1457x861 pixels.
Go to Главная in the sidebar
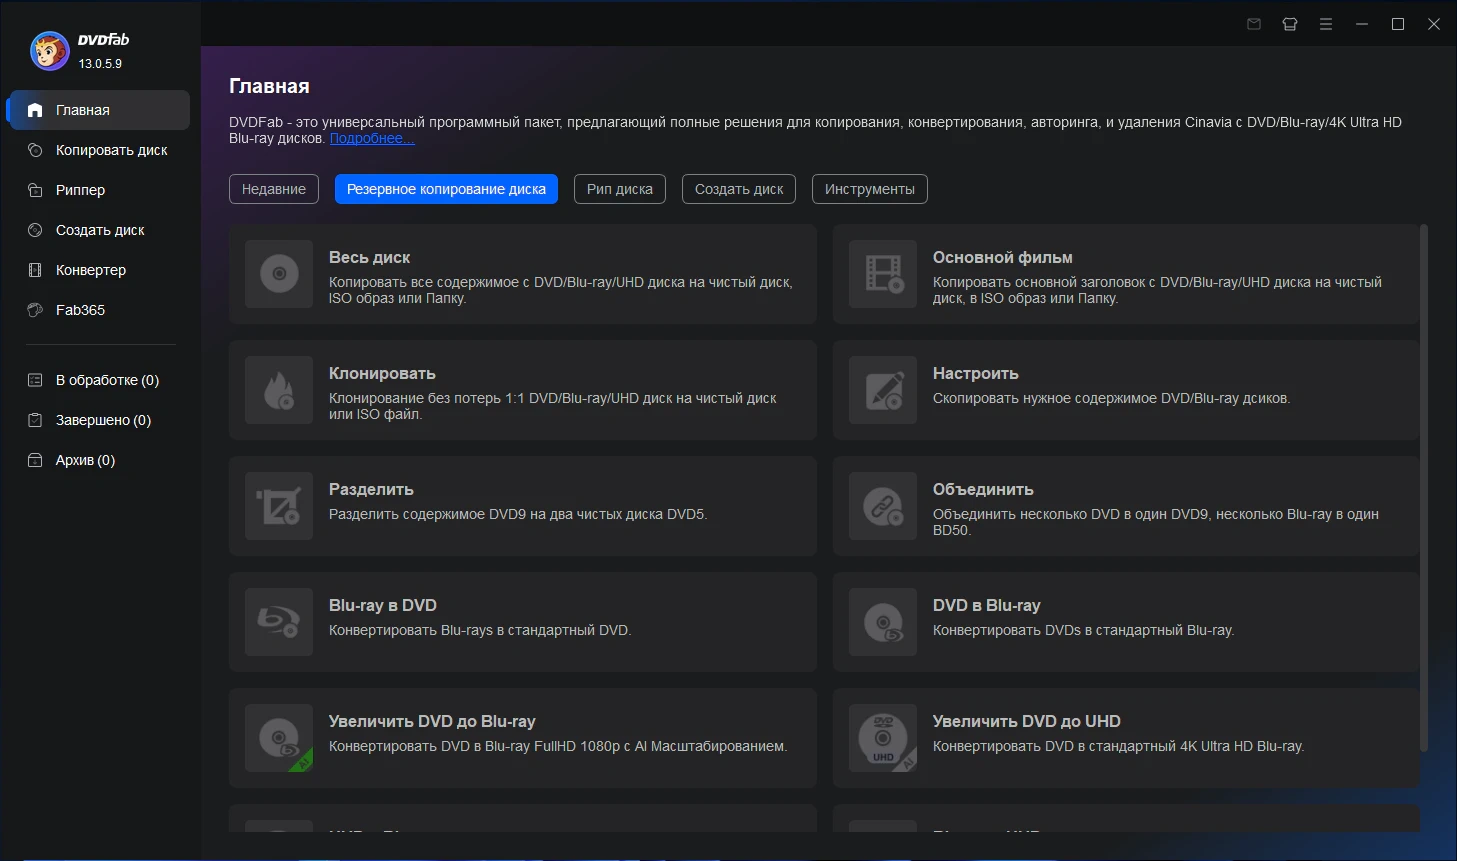(99, 110)
